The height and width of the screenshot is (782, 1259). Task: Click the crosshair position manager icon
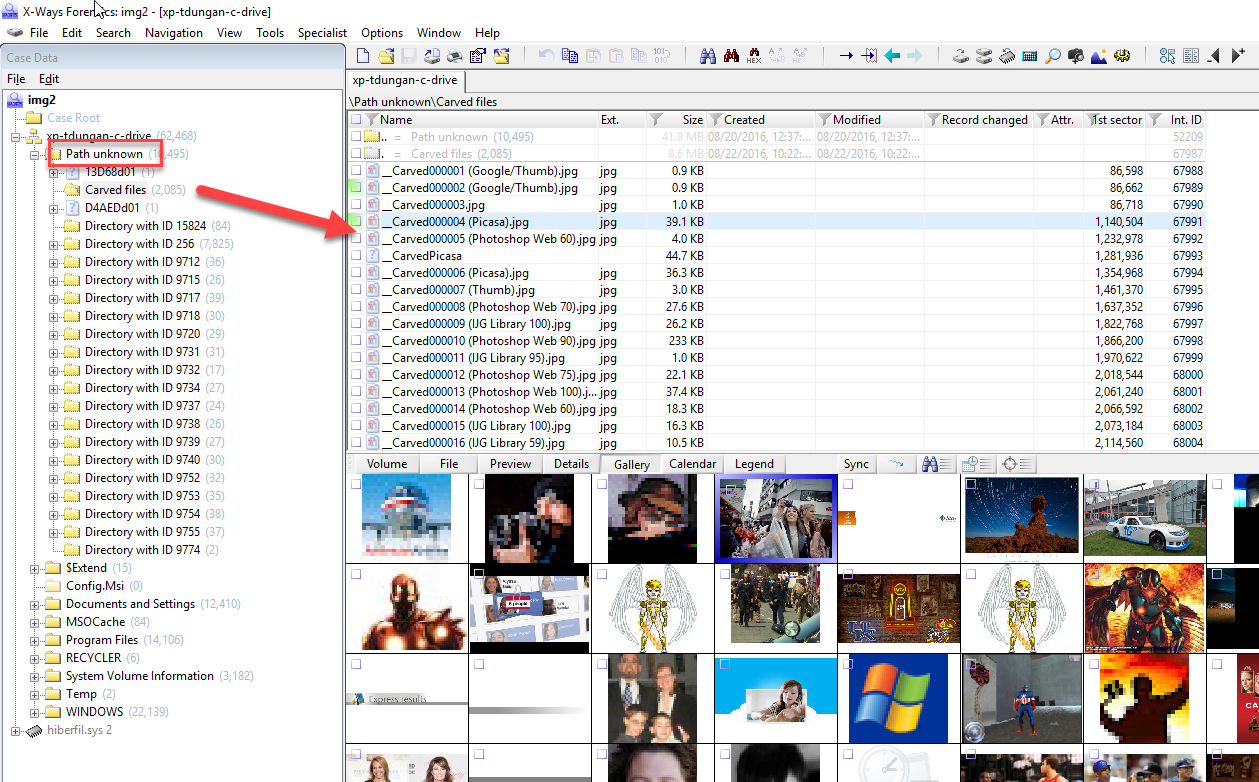click(1018, 464)
